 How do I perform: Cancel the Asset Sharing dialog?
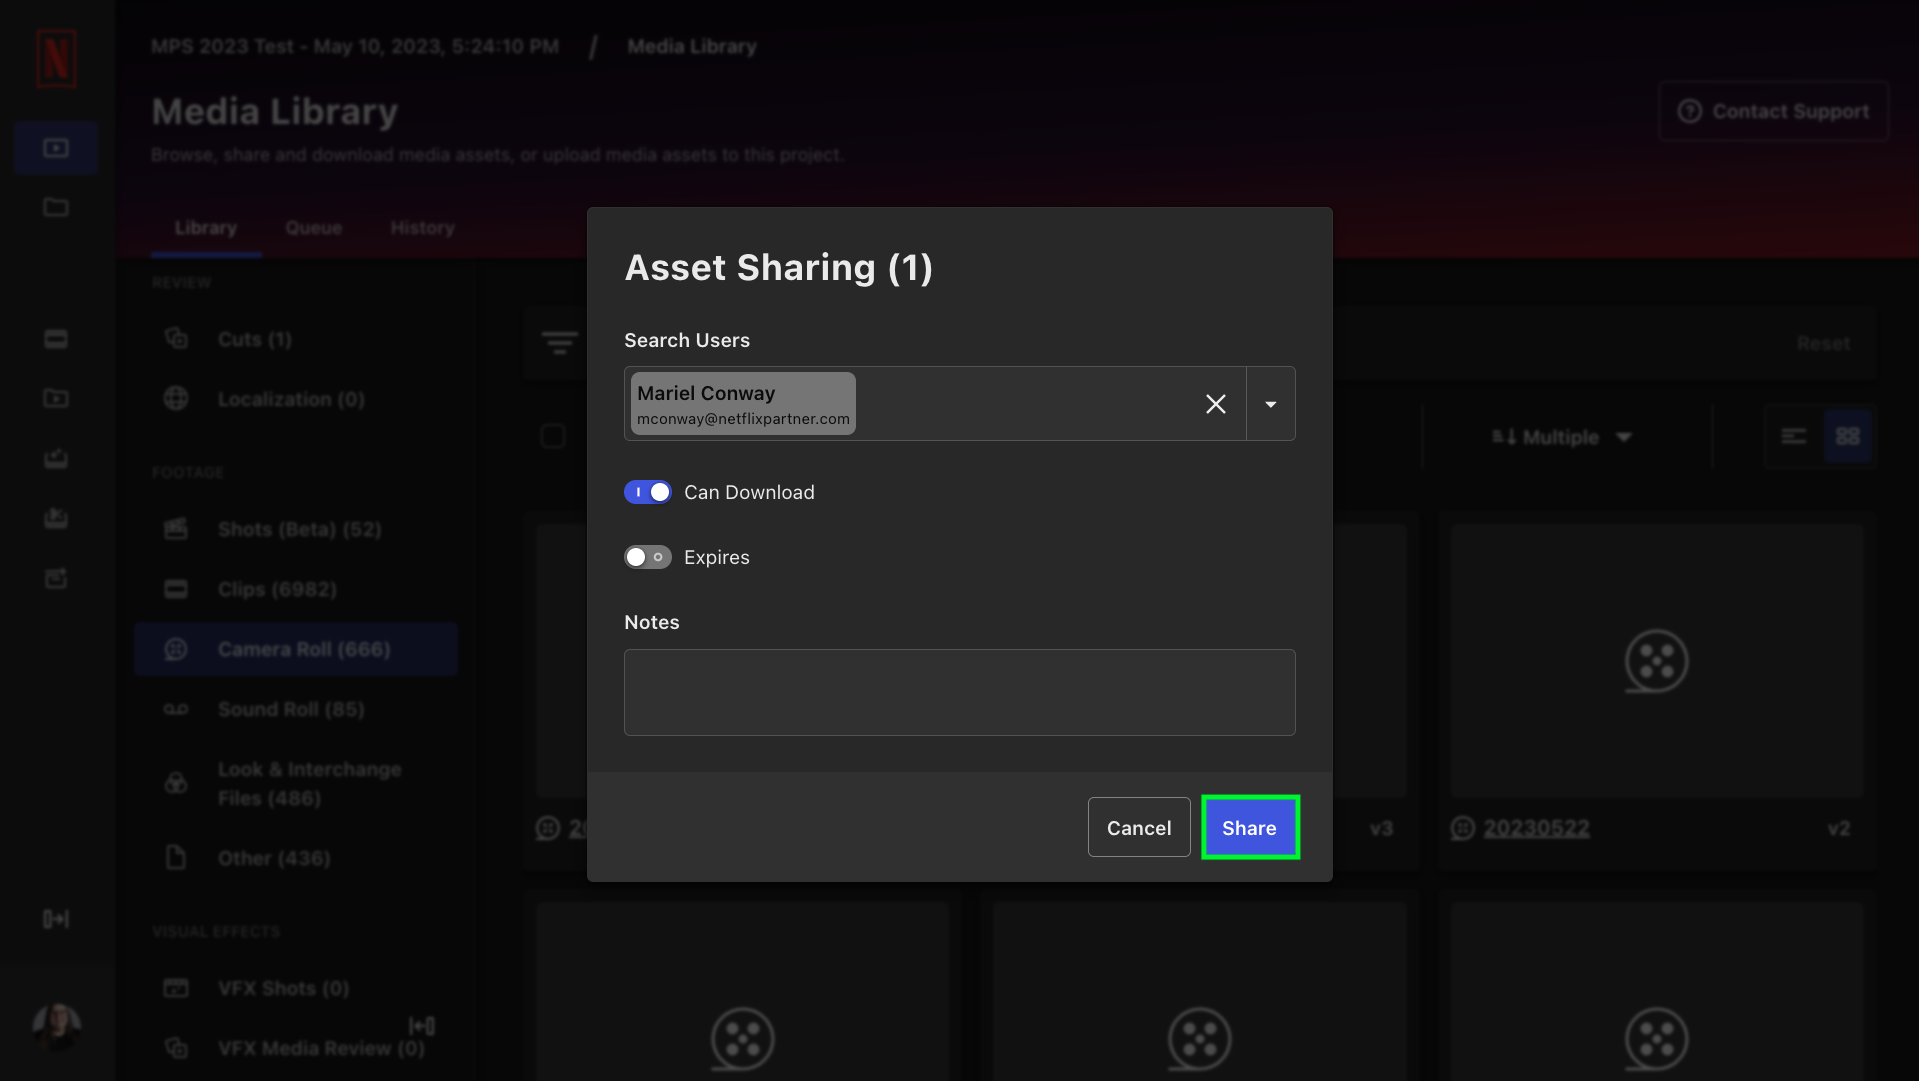click(1139, 827)
